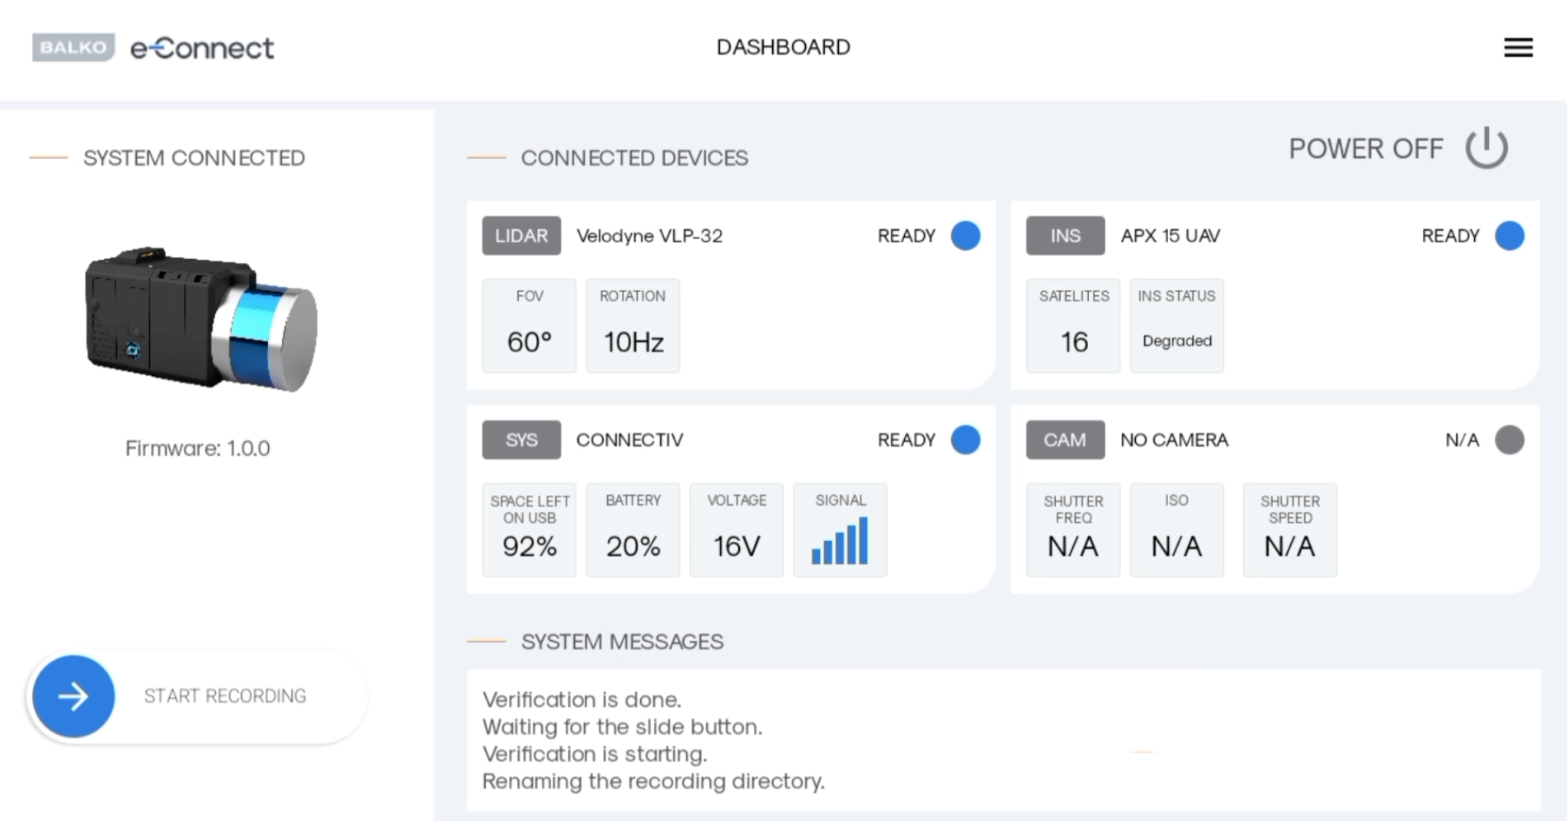Select the SYS device tag
This screenshot has height=821, width=1567.
pos(521,440)
